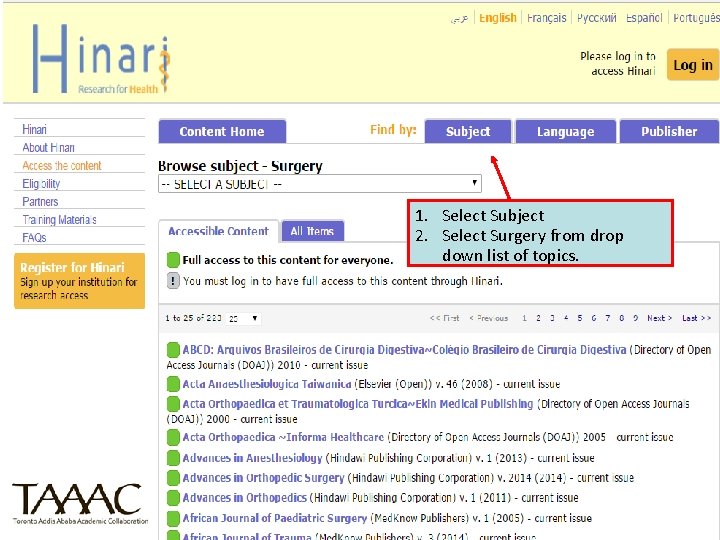Switch to the All Items tab
Viewport: 720px width, 540px height.
(x=312, y=231)
